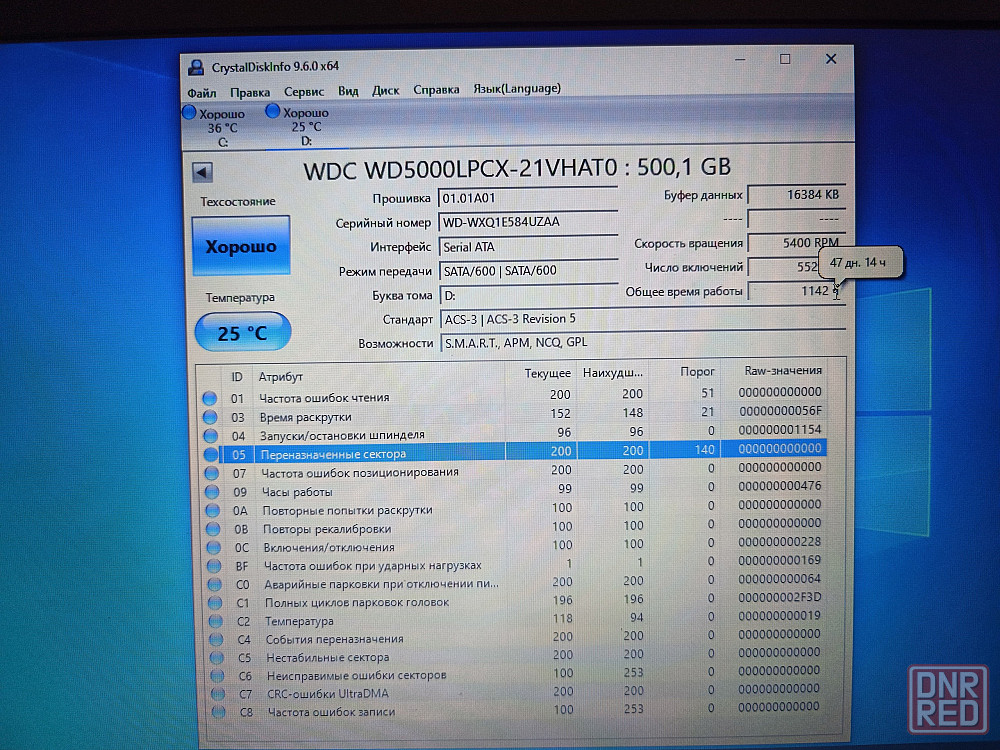
Task: Click status circle for attribute C8
Action: click(219, 712)
